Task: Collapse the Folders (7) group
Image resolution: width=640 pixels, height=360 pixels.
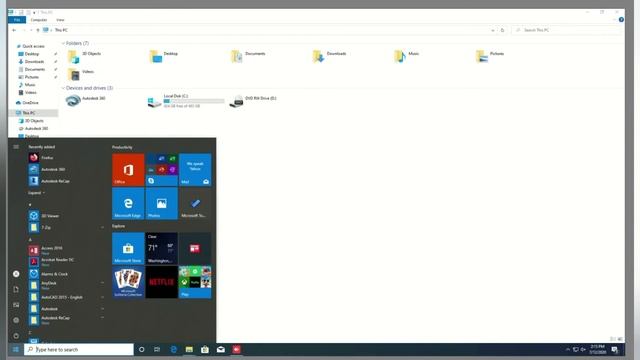Action: click(x=63, y=43)
